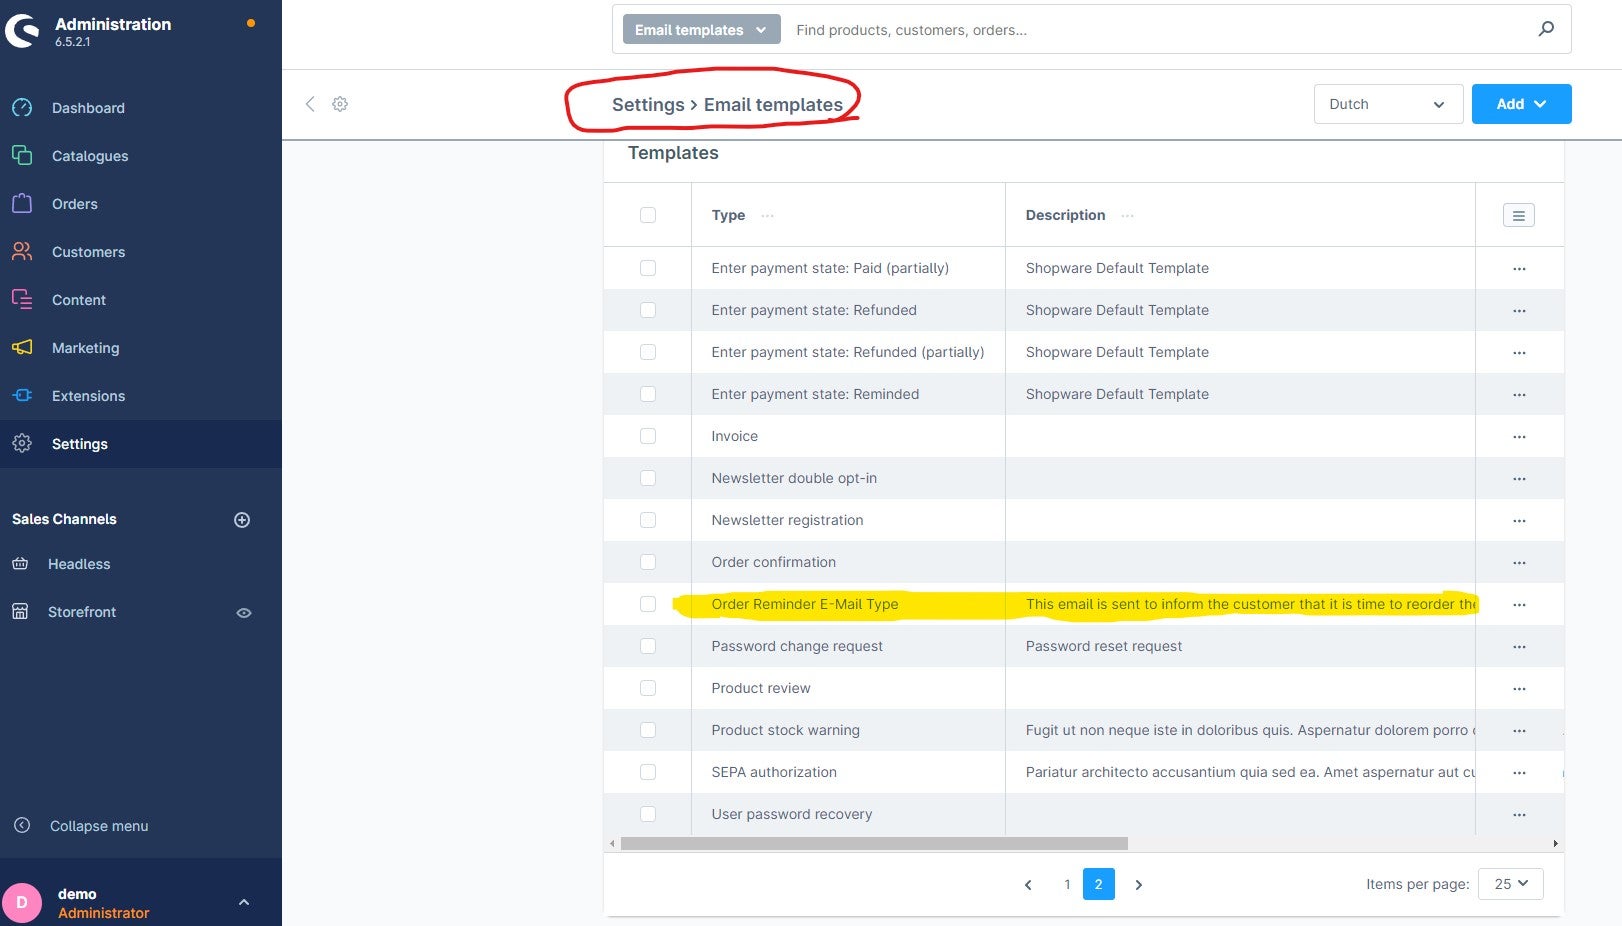Go to page 1

1067,885
